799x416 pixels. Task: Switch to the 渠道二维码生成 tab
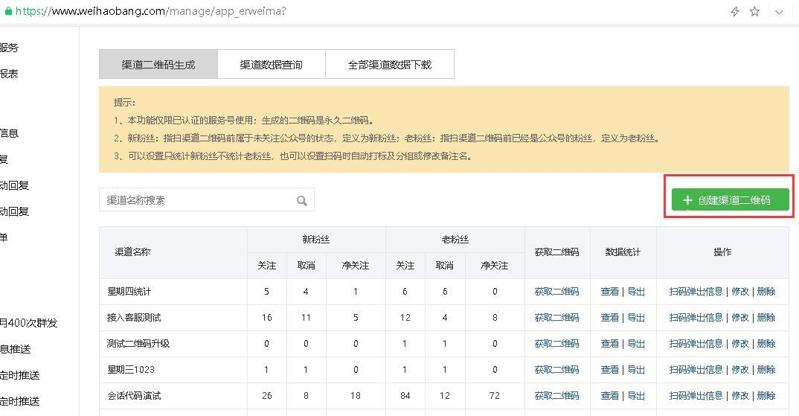[158, 65]
